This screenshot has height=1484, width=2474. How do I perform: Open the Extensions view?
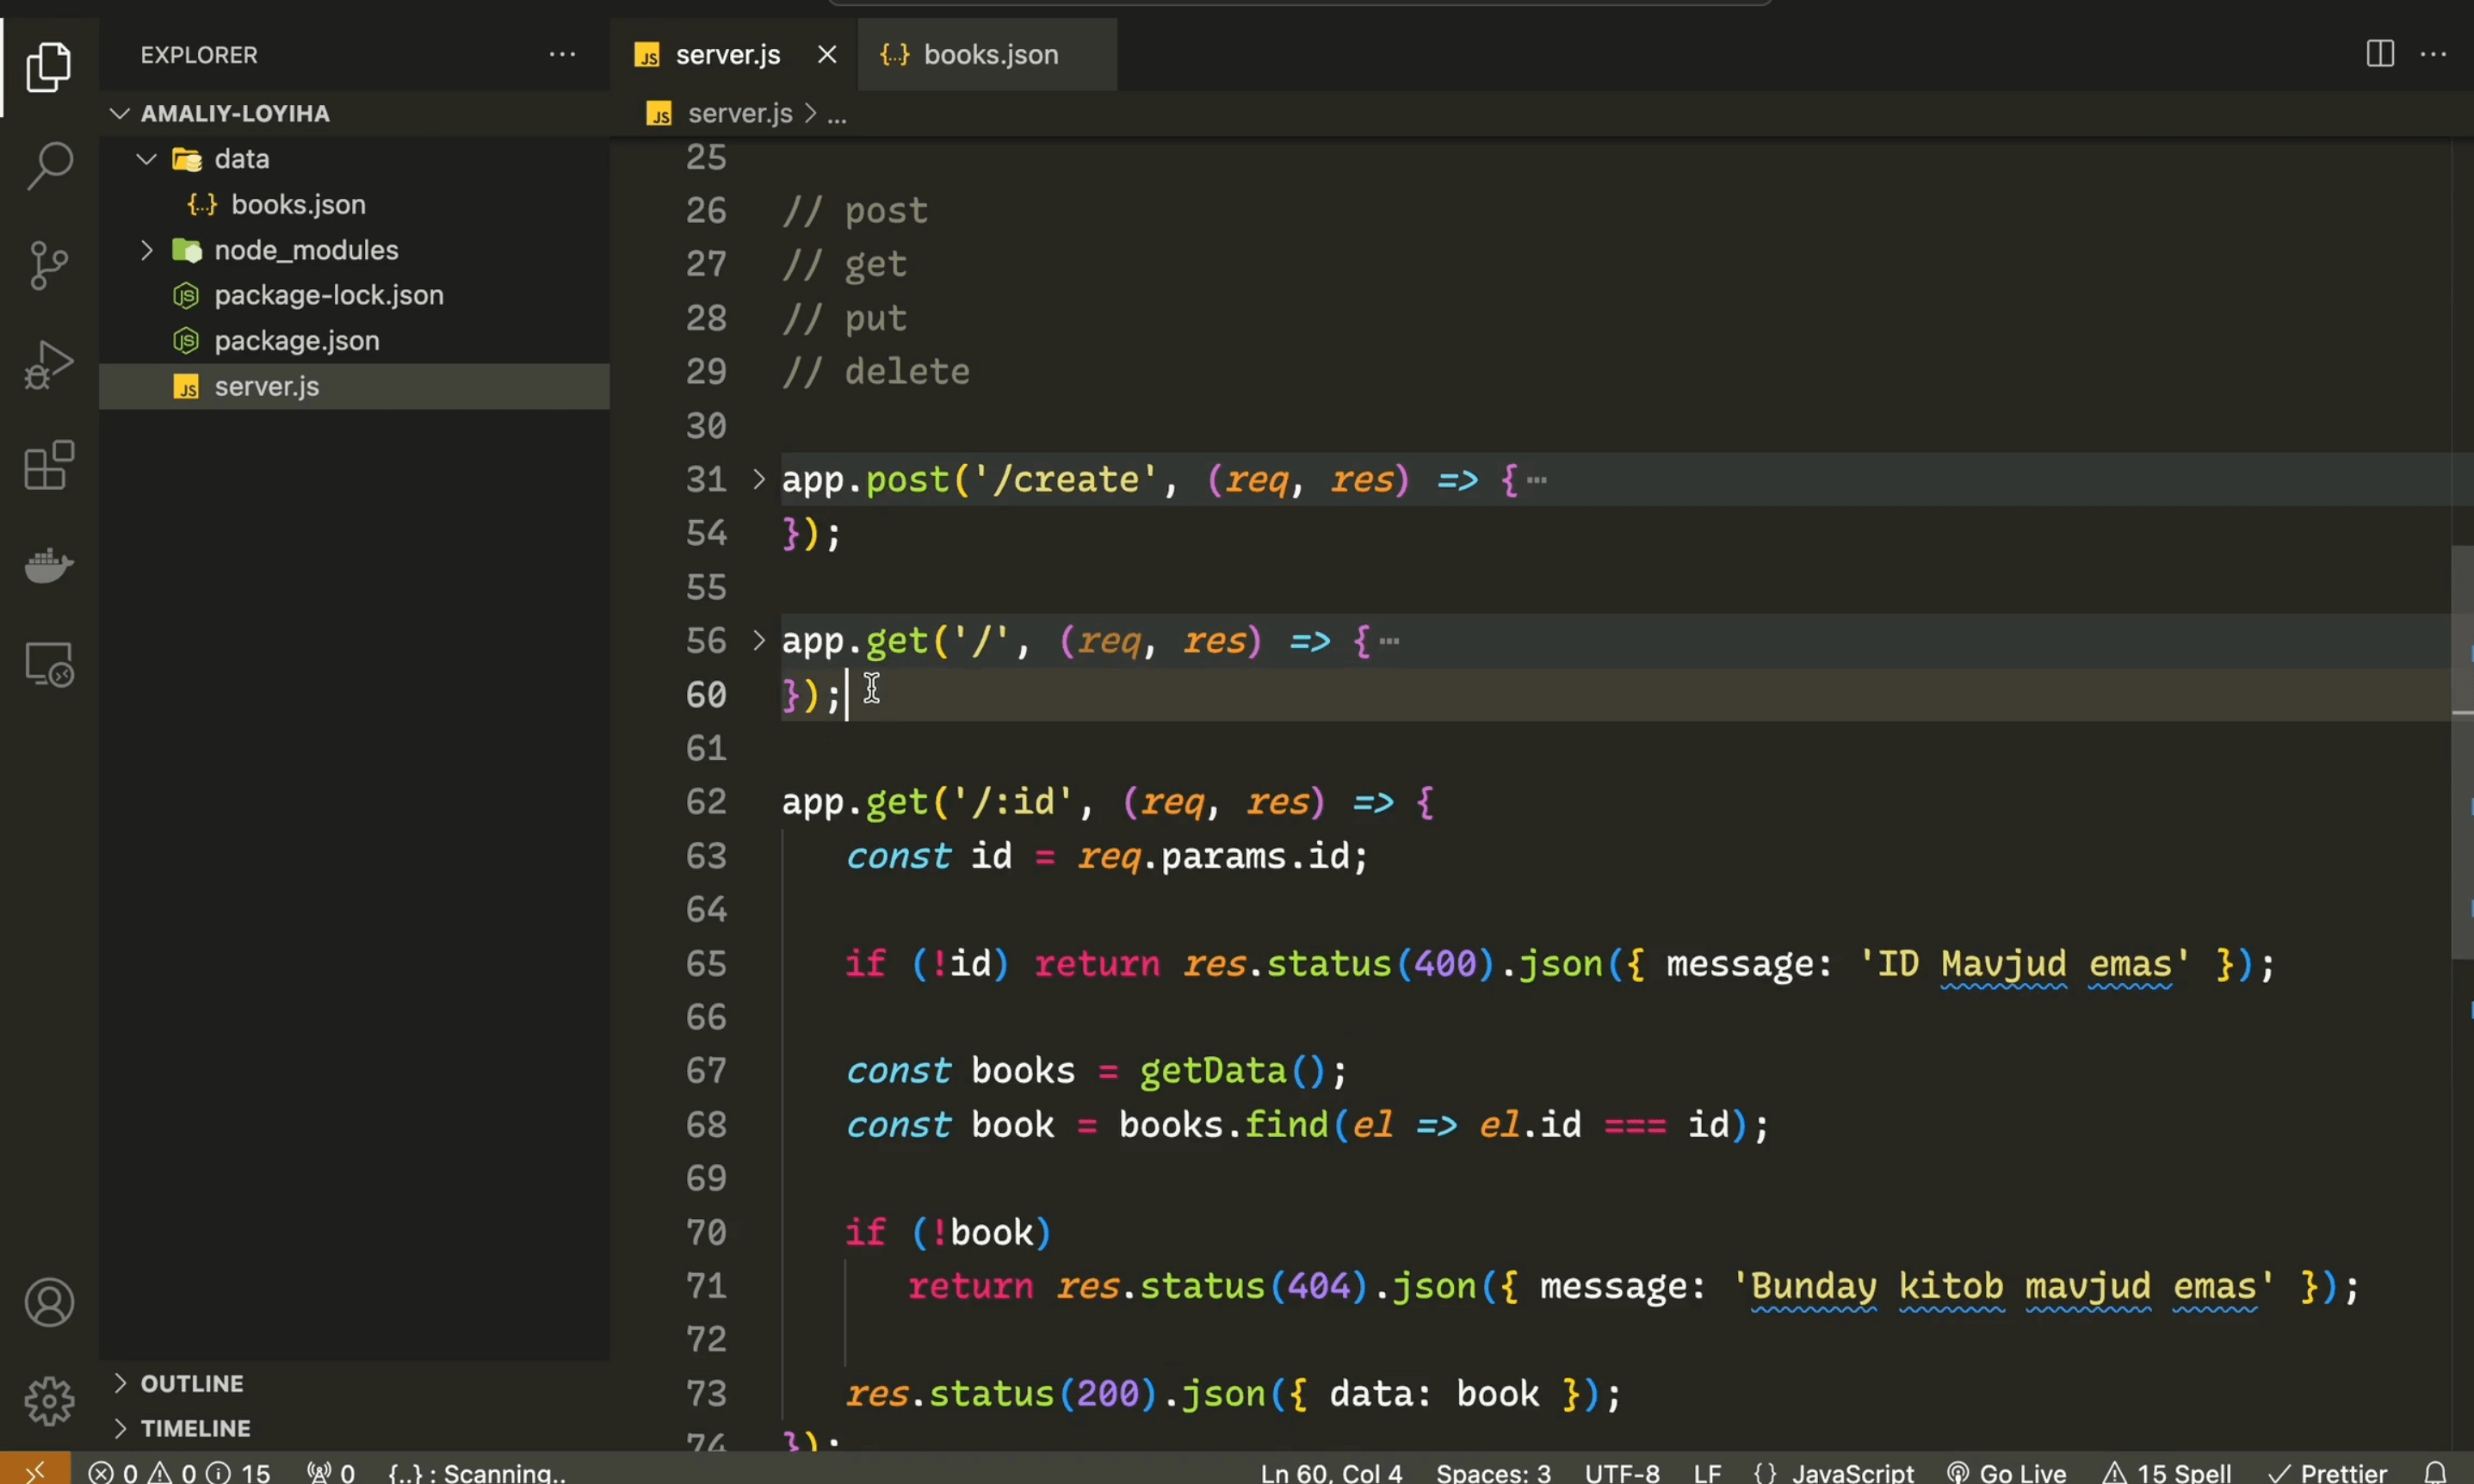tap(48, 465)
